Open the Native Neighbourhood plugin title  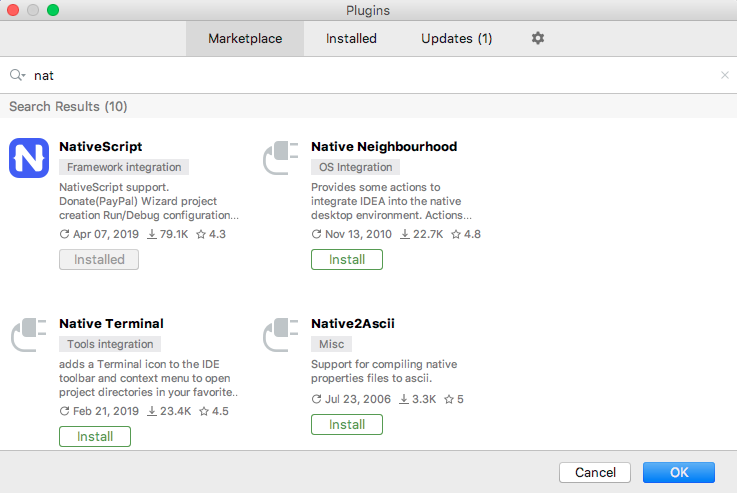(384, 147)
